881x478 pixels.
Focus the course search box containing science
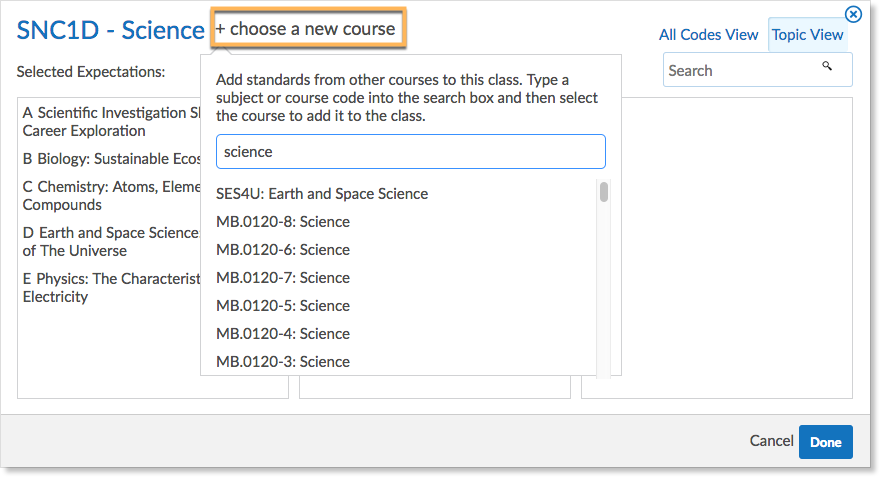(x=411, y=152)
